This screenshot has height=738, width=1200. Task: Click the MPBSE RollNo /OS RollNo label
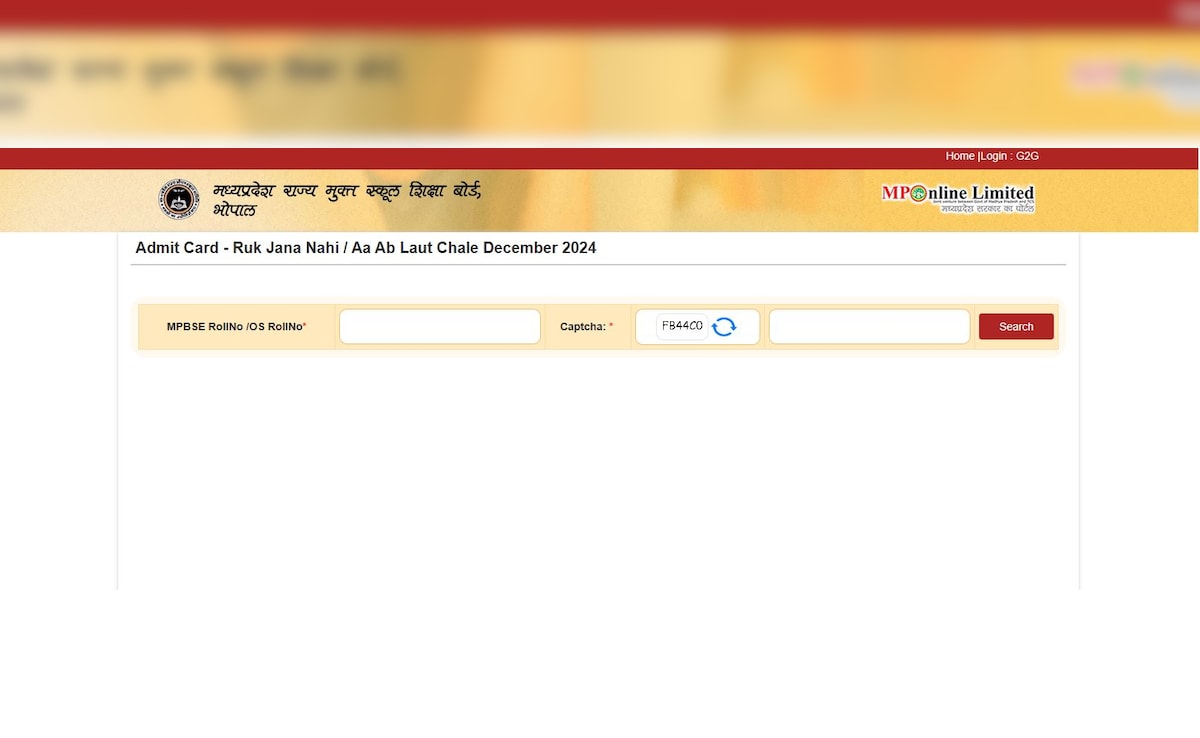(236, 327)
